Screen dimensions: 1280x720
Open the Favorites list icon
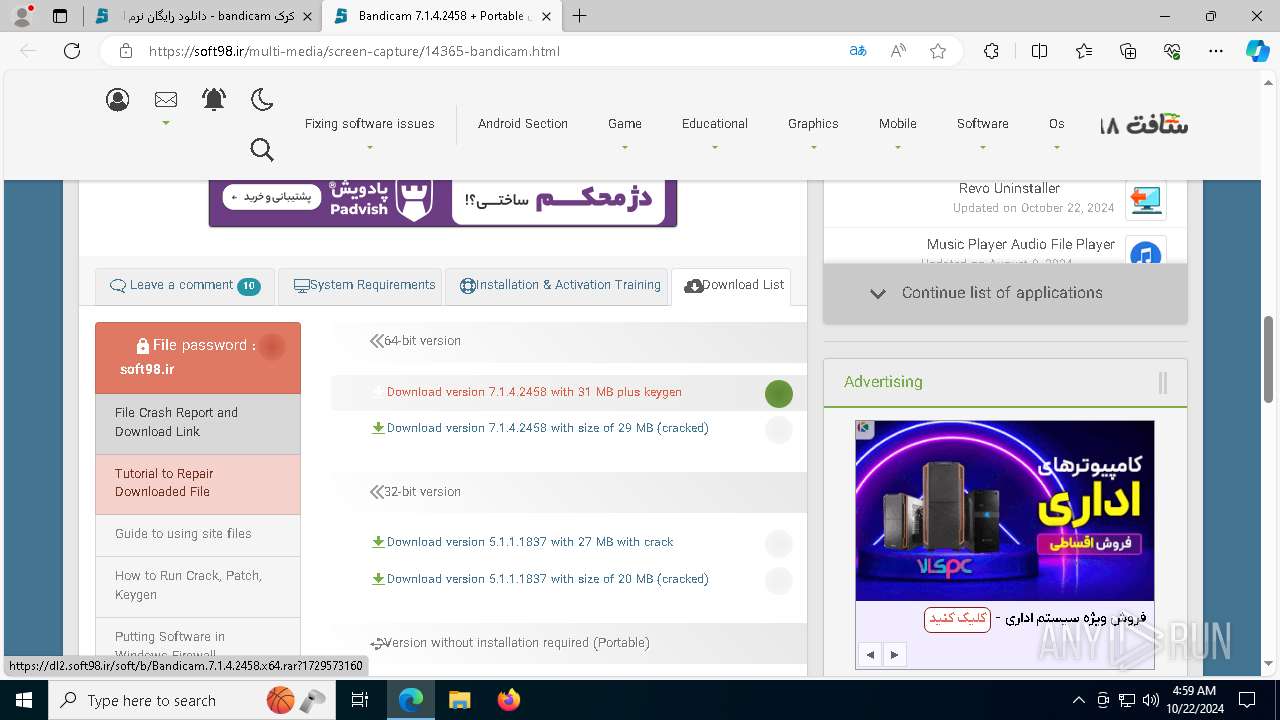1084,51
